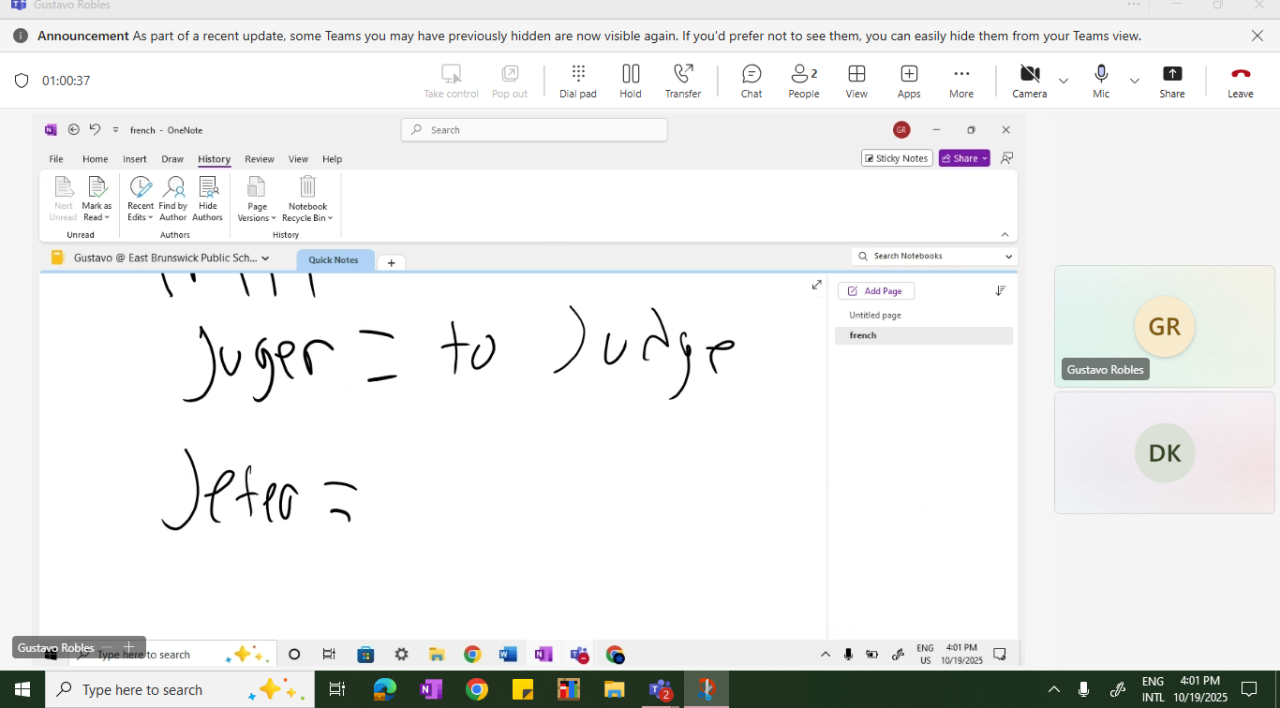
Task: Click the feedback icon beside OneNote Share
Action: coord(1007,158)
